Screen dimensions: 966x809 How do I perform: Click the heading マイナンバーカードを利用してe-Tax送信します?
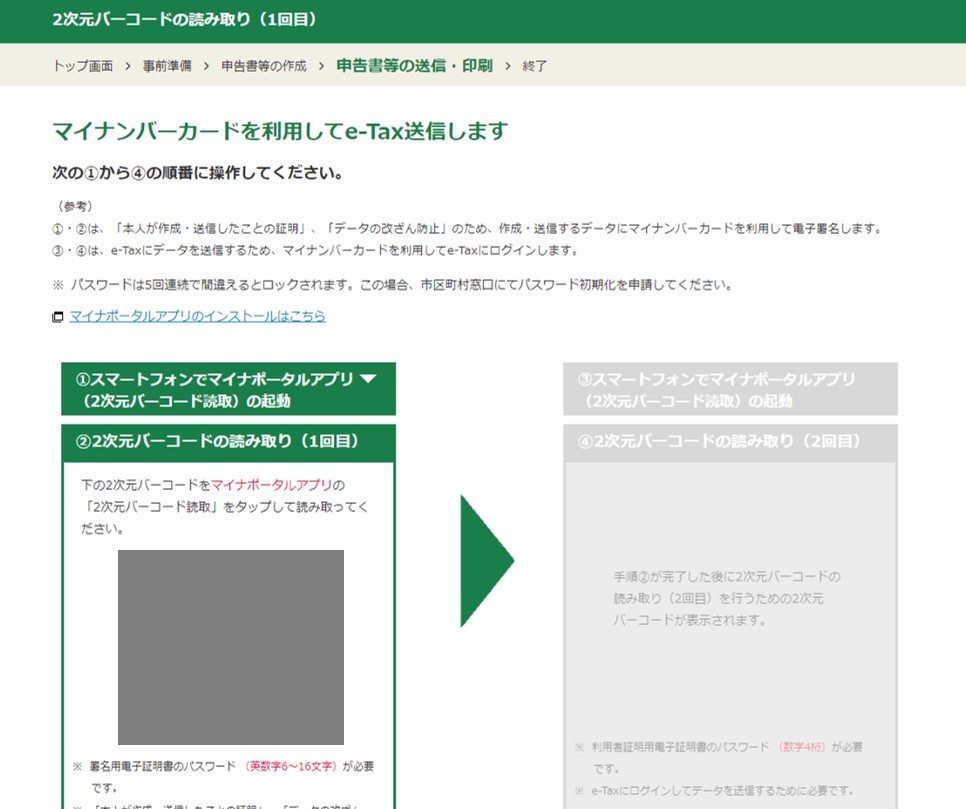click(x=280, y=131)
